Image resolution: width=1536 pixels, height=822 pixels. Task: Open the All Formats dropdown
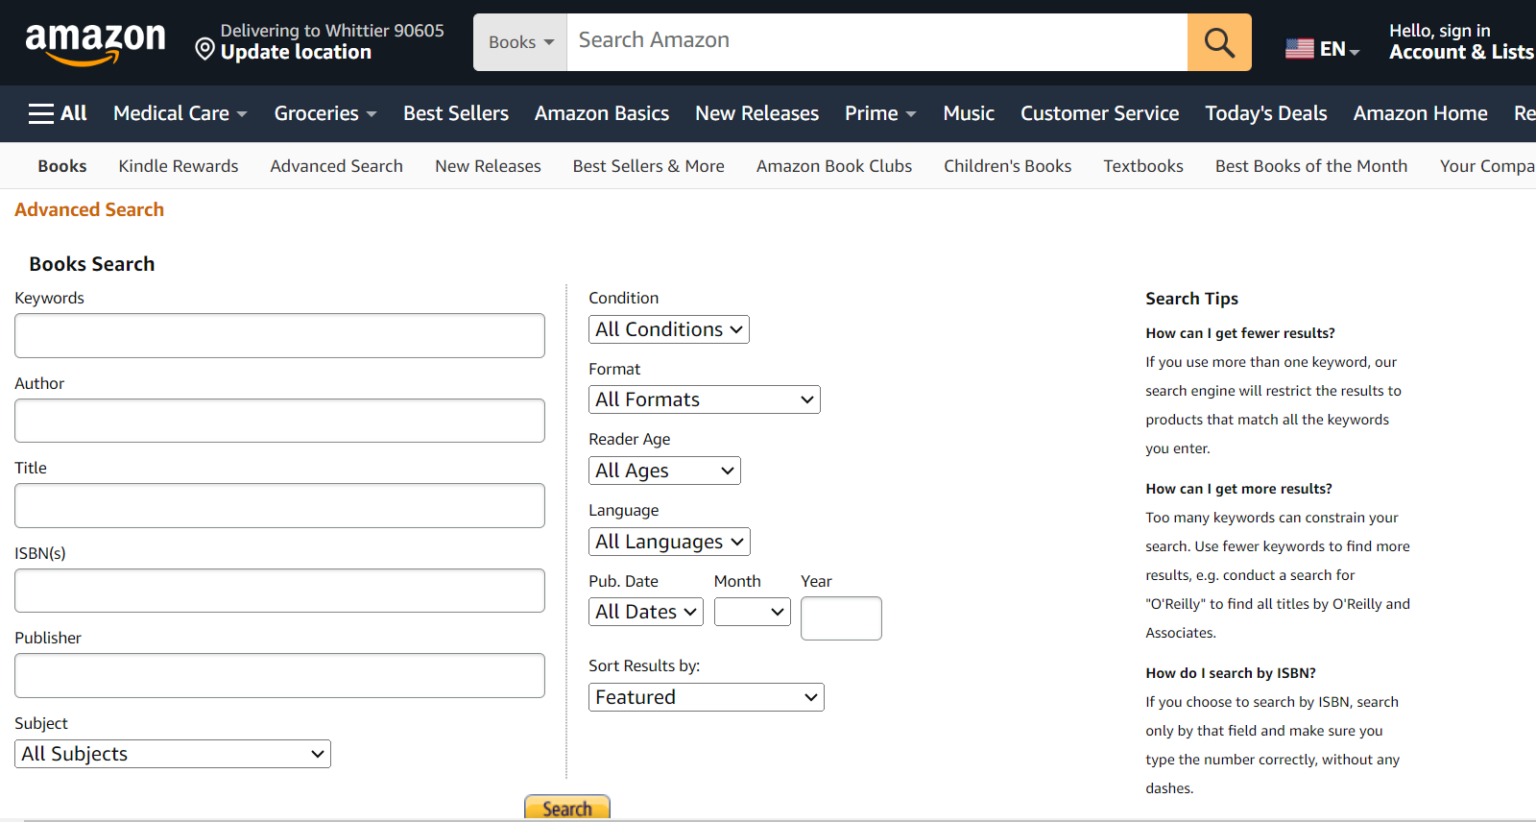pos(704,399)
